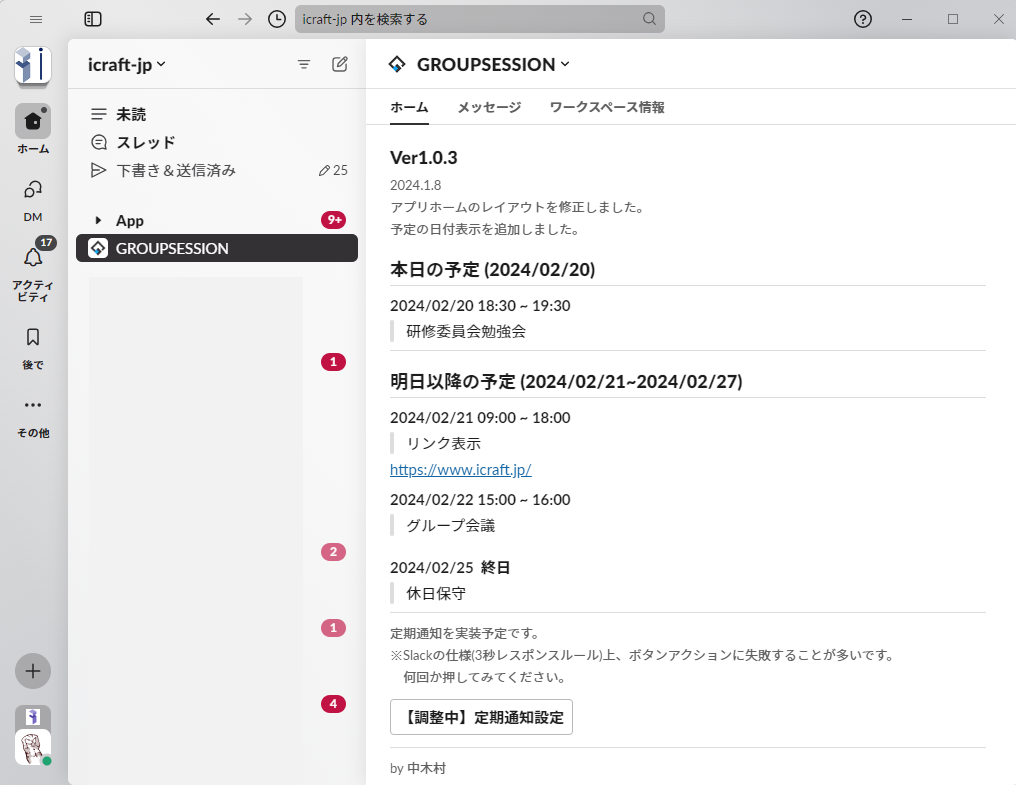Open the sidebar filter icon
The image size is (1016, 785).
click(303, 64)
